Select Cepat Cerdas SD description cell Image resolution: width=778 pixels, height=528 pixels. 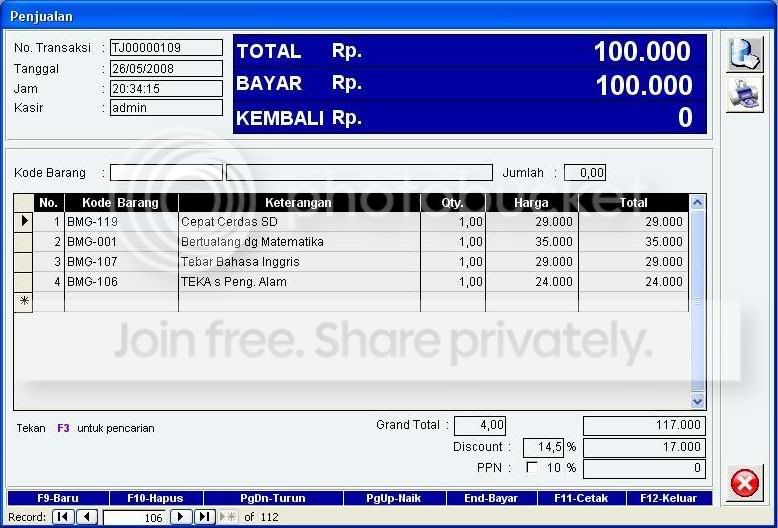[x=299, y=222]
